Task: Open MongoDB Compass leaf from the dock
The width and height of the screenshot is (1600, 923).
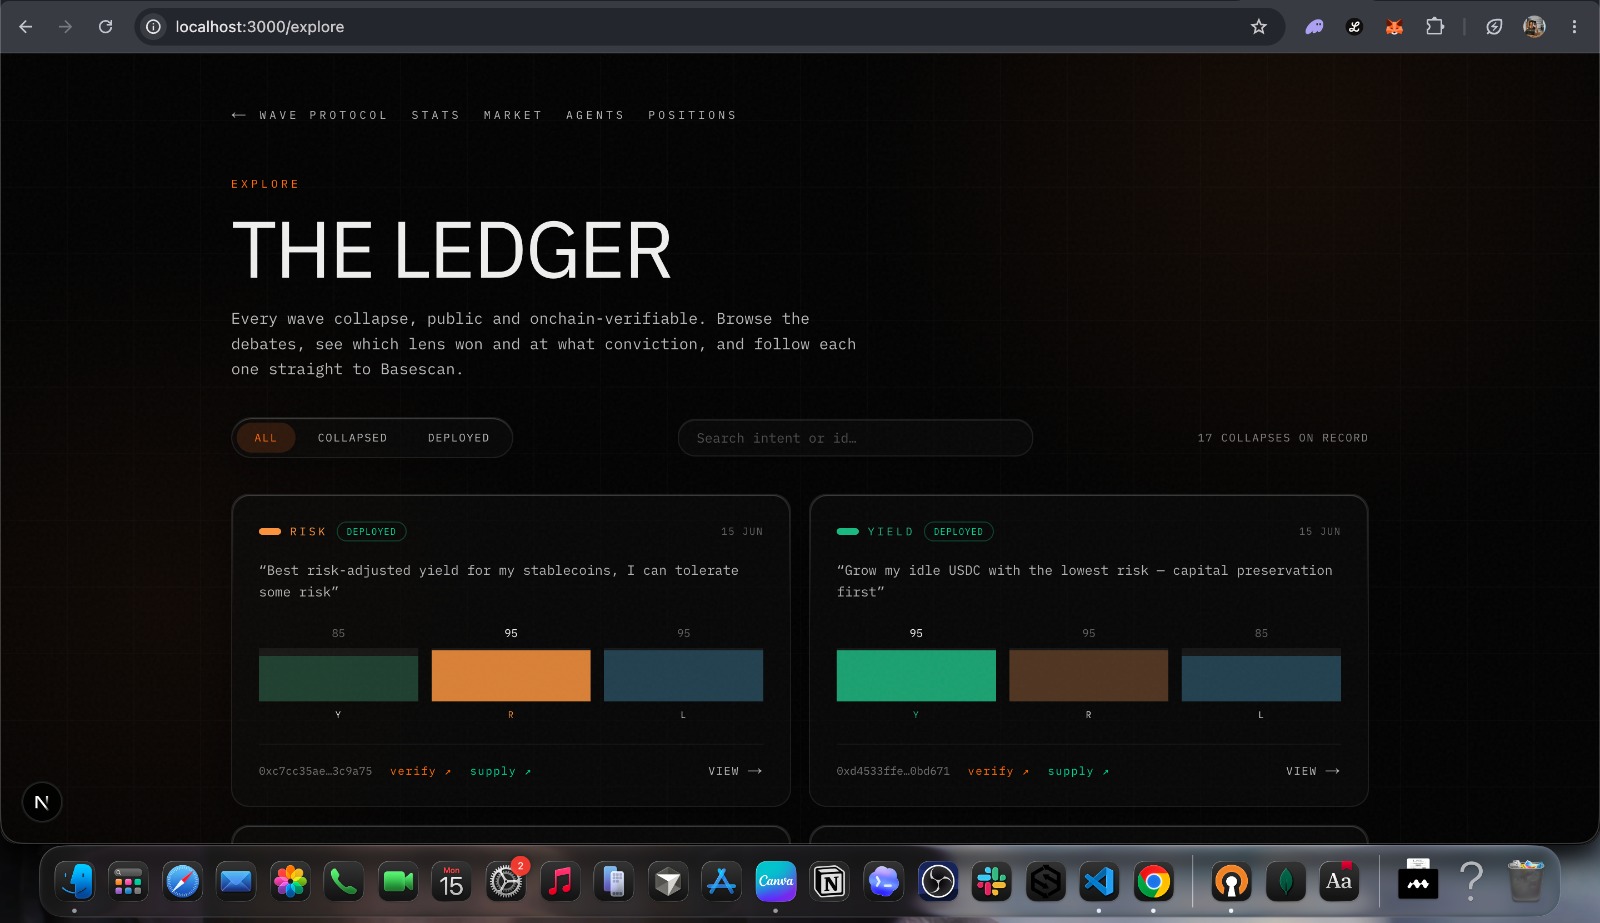Action: point(1285,882)
